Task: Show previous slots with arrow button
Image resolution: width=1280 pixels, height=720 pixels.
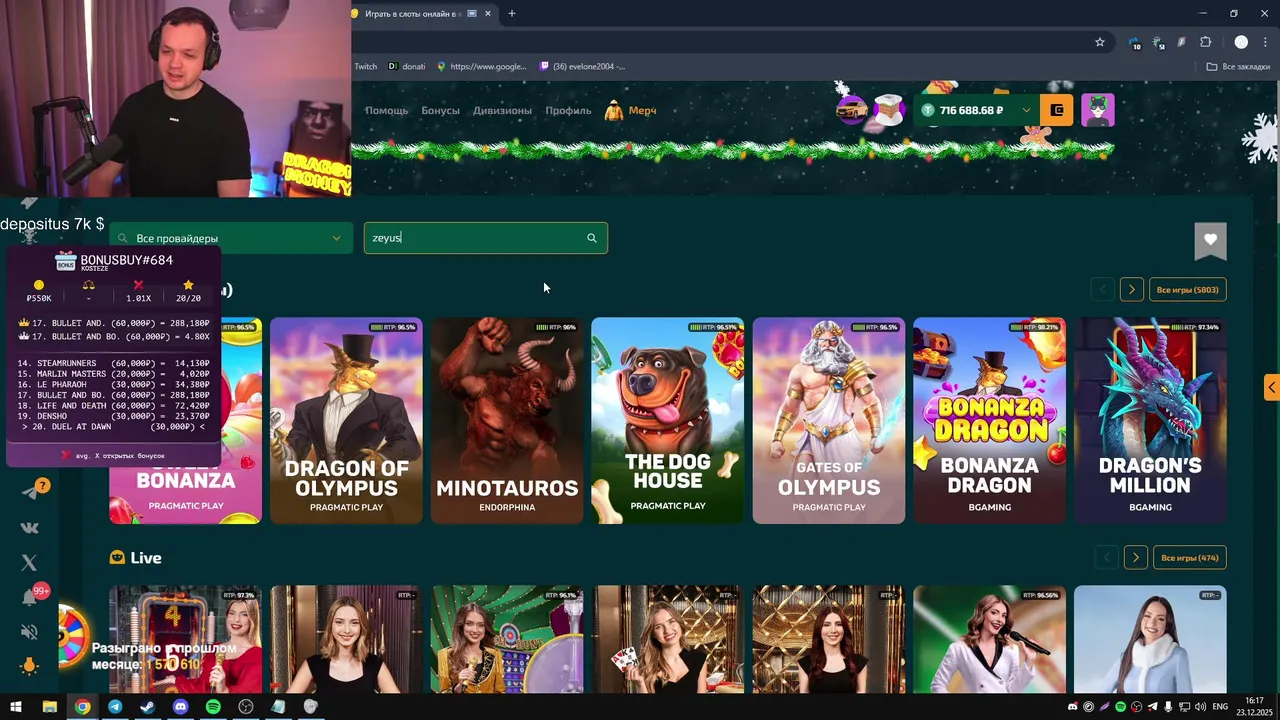Action: tap(1102, 290)
